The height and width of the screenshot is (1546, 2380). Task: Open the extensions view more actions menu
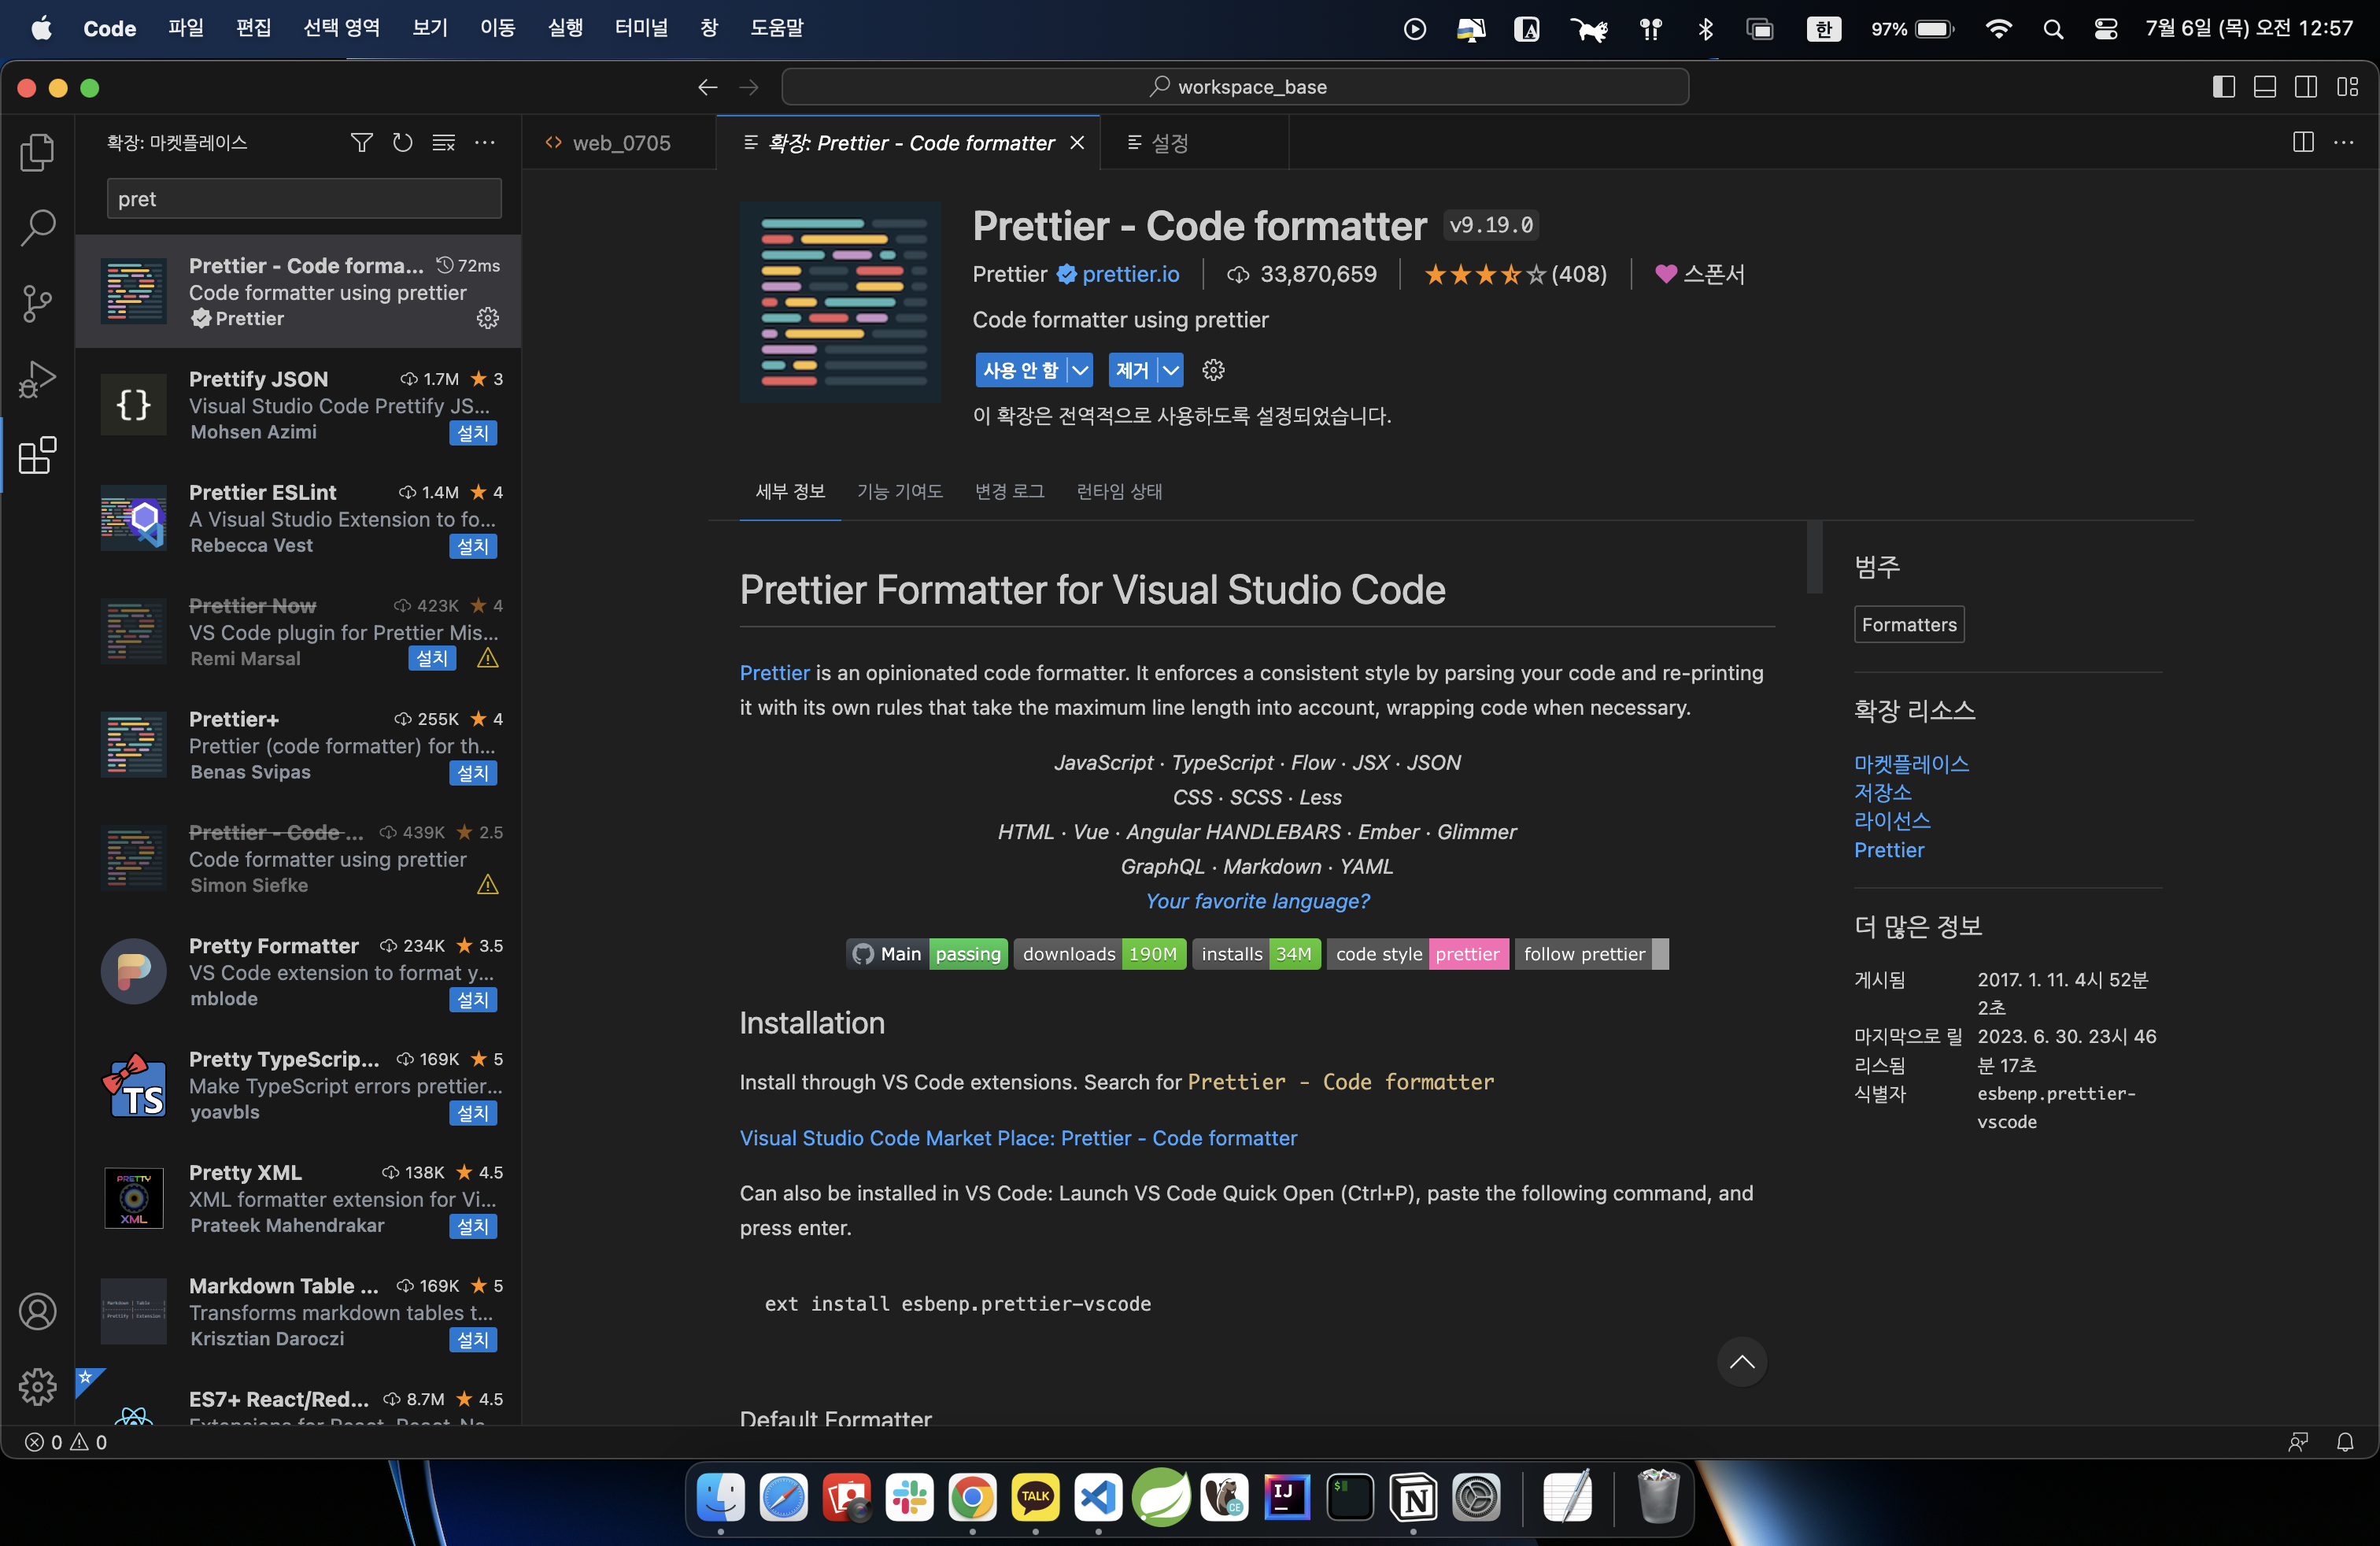[x=486, y=143]
